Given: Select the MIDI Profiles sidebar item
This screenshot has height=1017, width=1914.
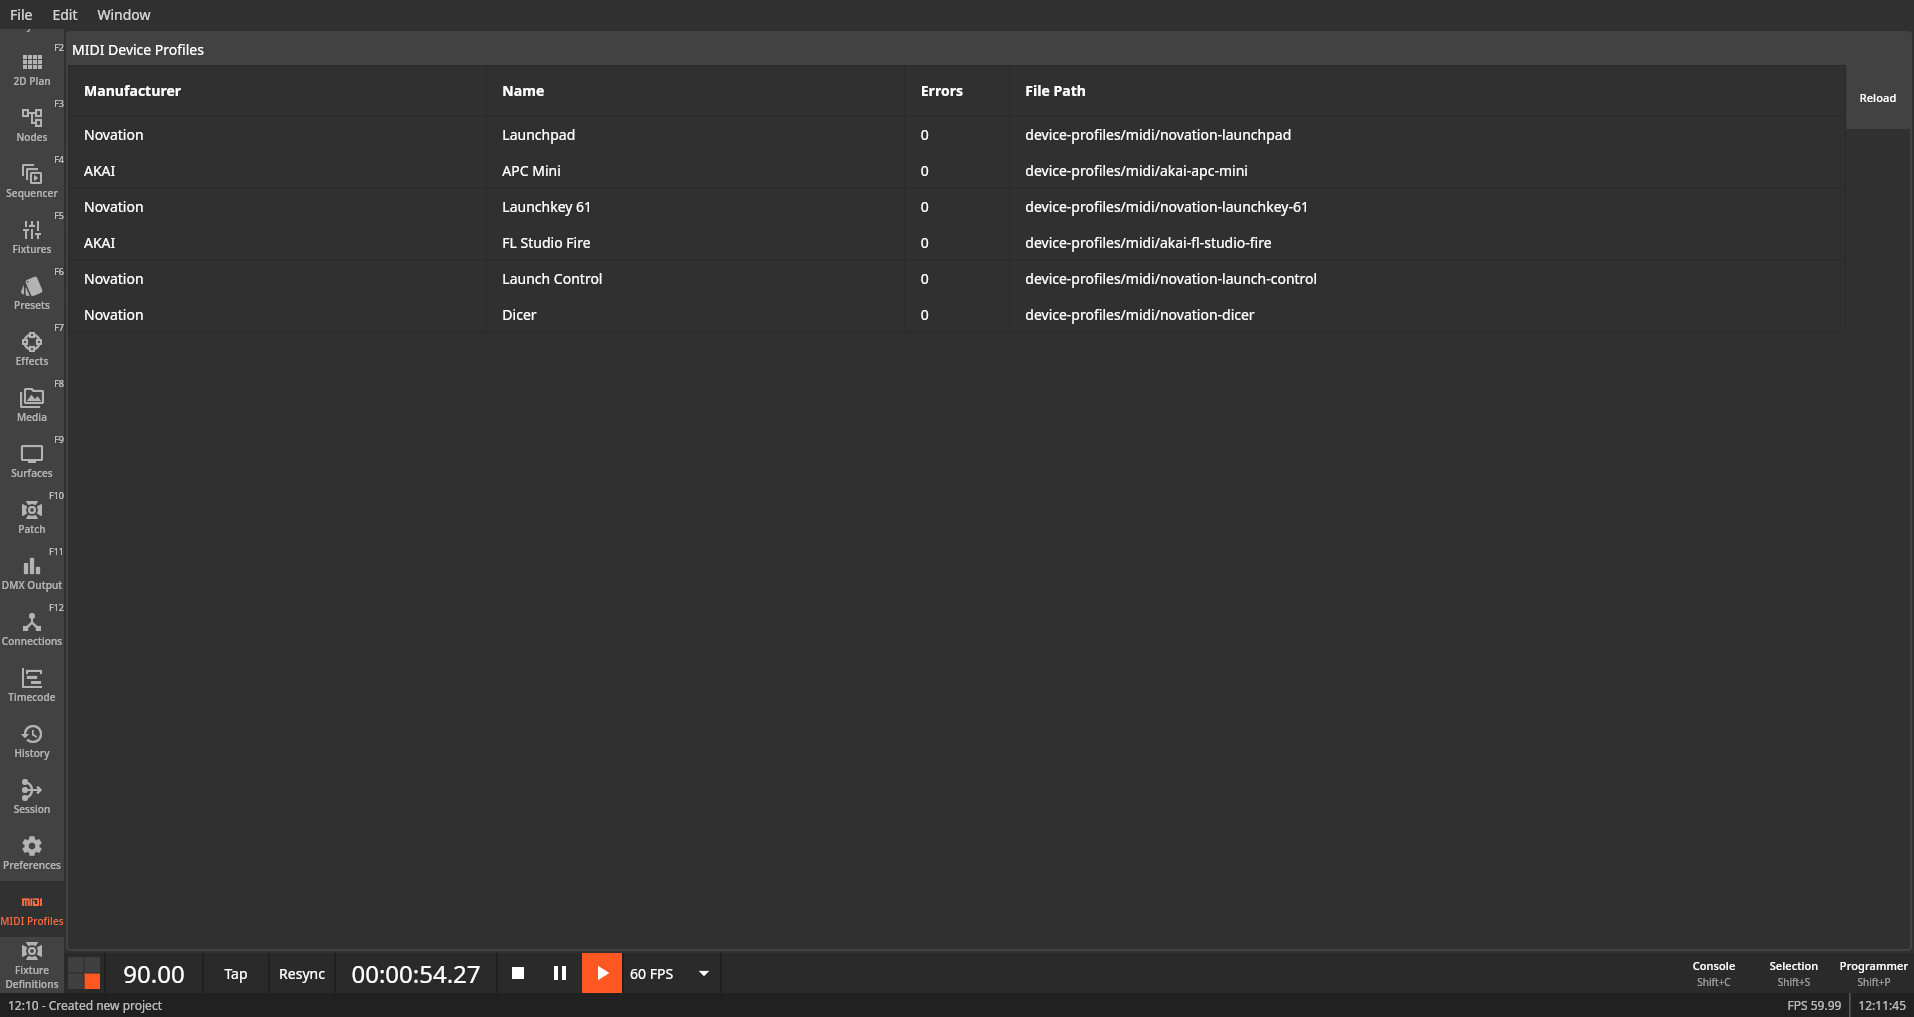Looking at the screenshot, I should [x=32, y=910].
